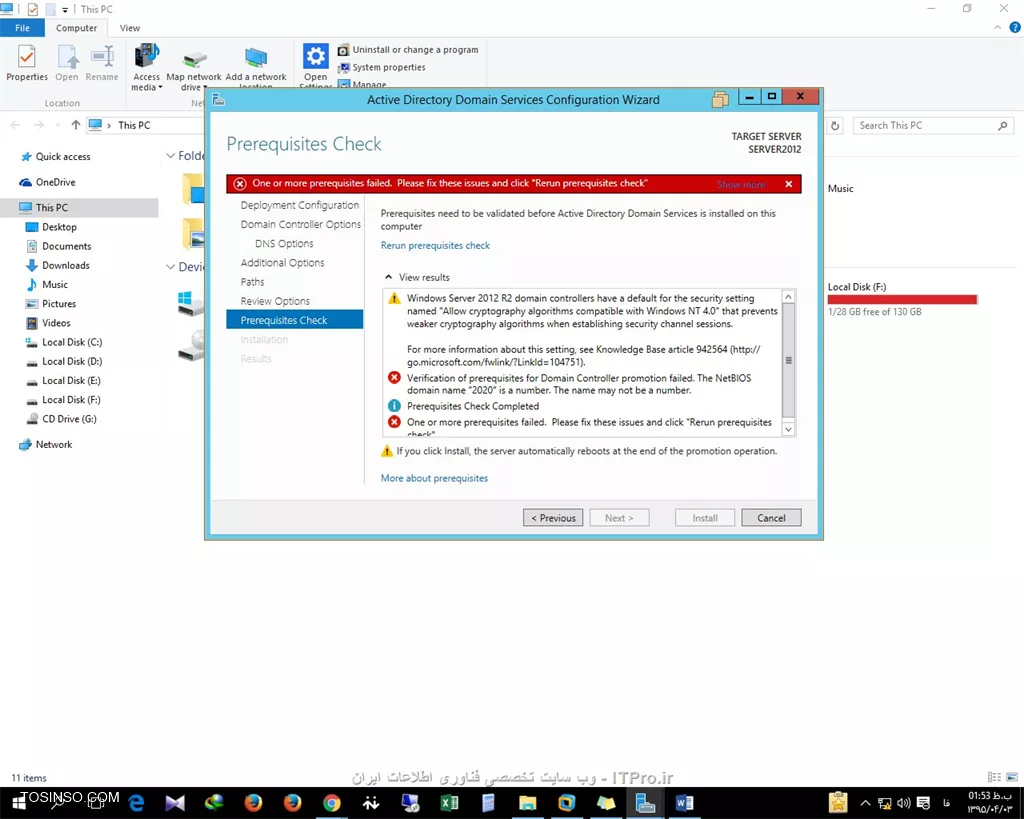Screen dimensions: 1024x819
Task: Open Downloads in navigation pane
Action: click(57, 265)
